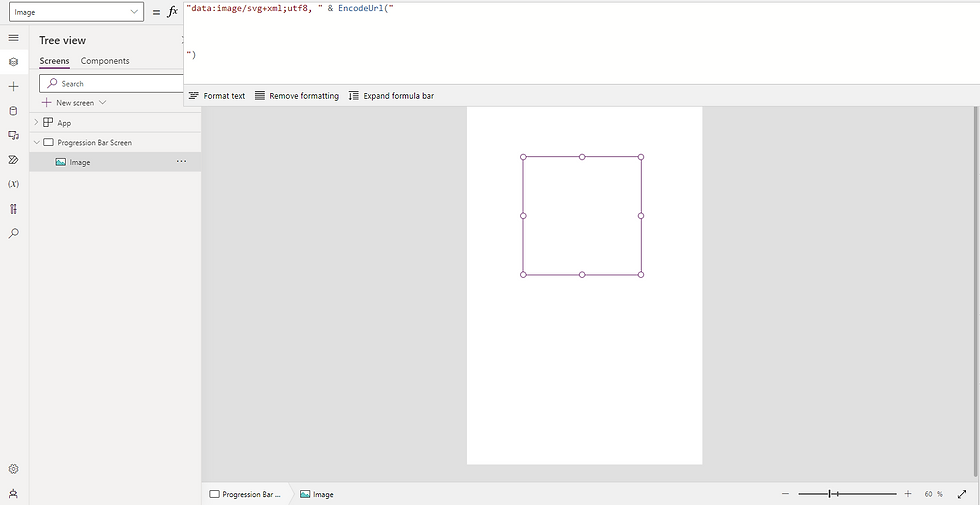Screen dimensions: 980x505
Task: Click the Remove formatting button
Action: pyautogui.click(x=297, y=96)
